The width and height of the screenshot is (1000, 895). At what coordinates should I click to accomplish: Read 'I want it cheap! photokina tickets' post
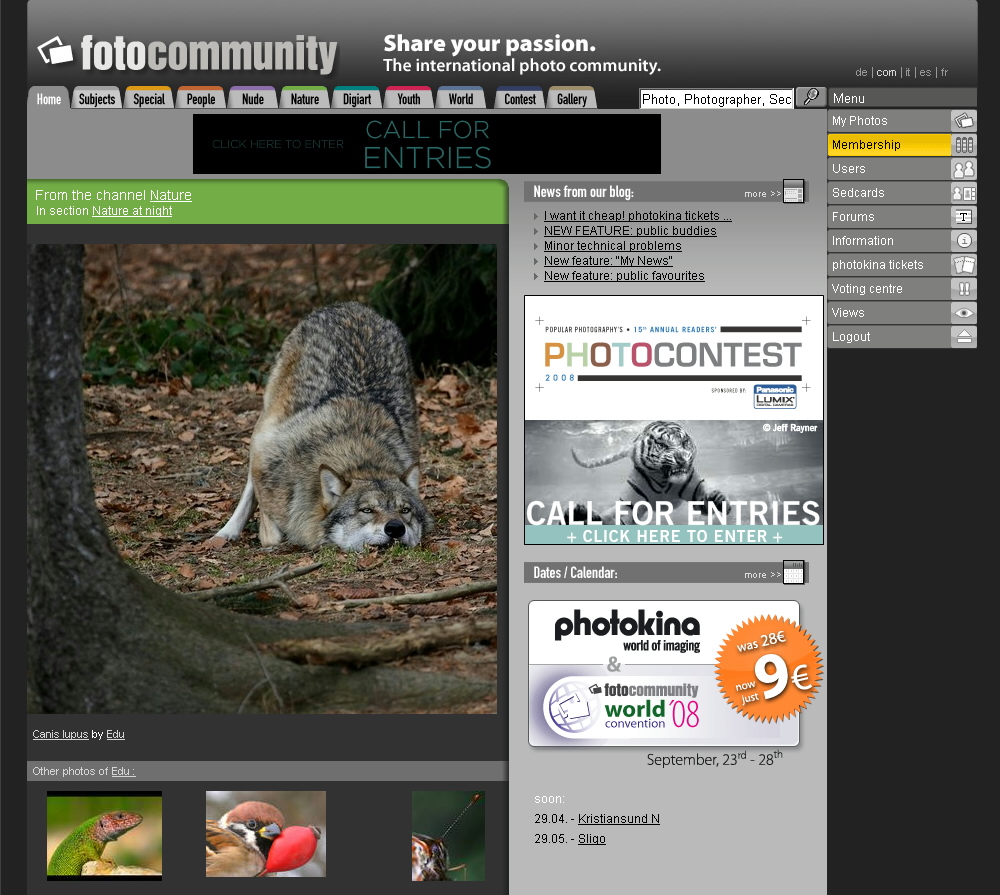638,216
